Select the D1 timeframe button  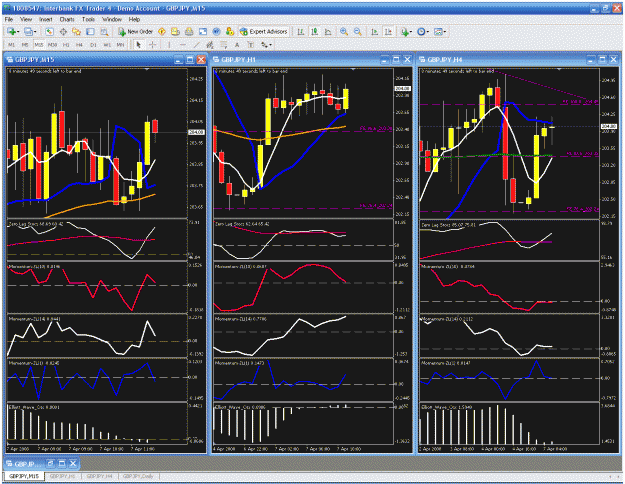93,45
